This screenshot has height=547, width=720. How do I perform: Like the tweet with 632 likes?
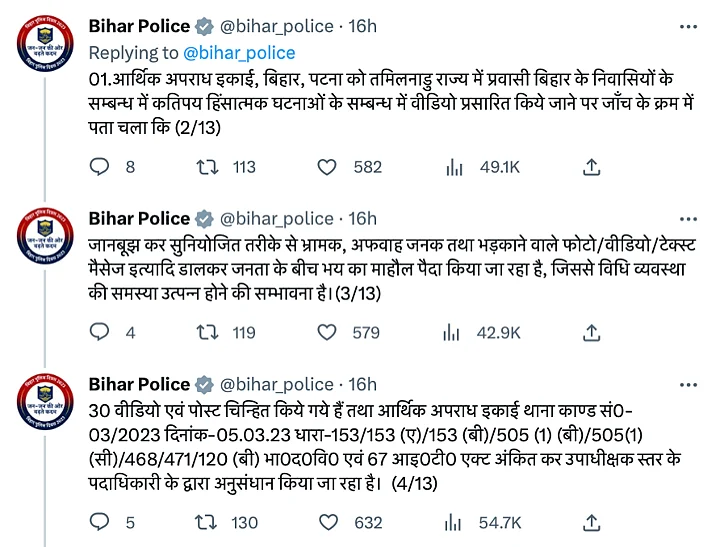[326, 521]
